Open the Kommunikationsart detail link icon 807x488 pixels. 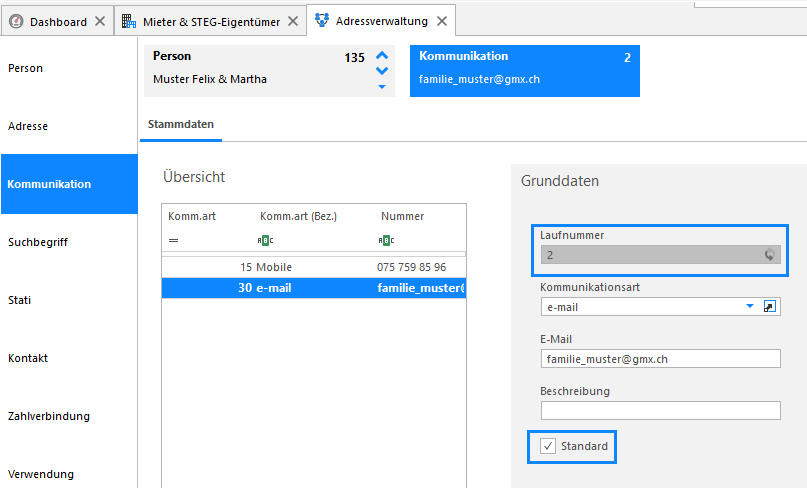769,307
